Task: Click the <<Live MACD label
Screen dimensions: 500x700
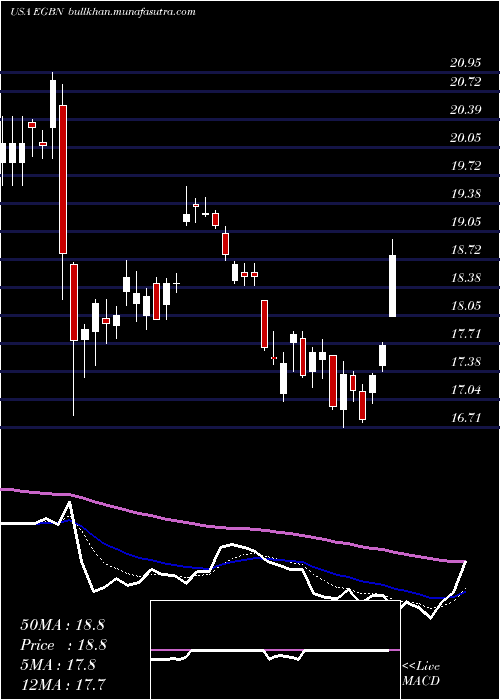Action: (421, 674)
